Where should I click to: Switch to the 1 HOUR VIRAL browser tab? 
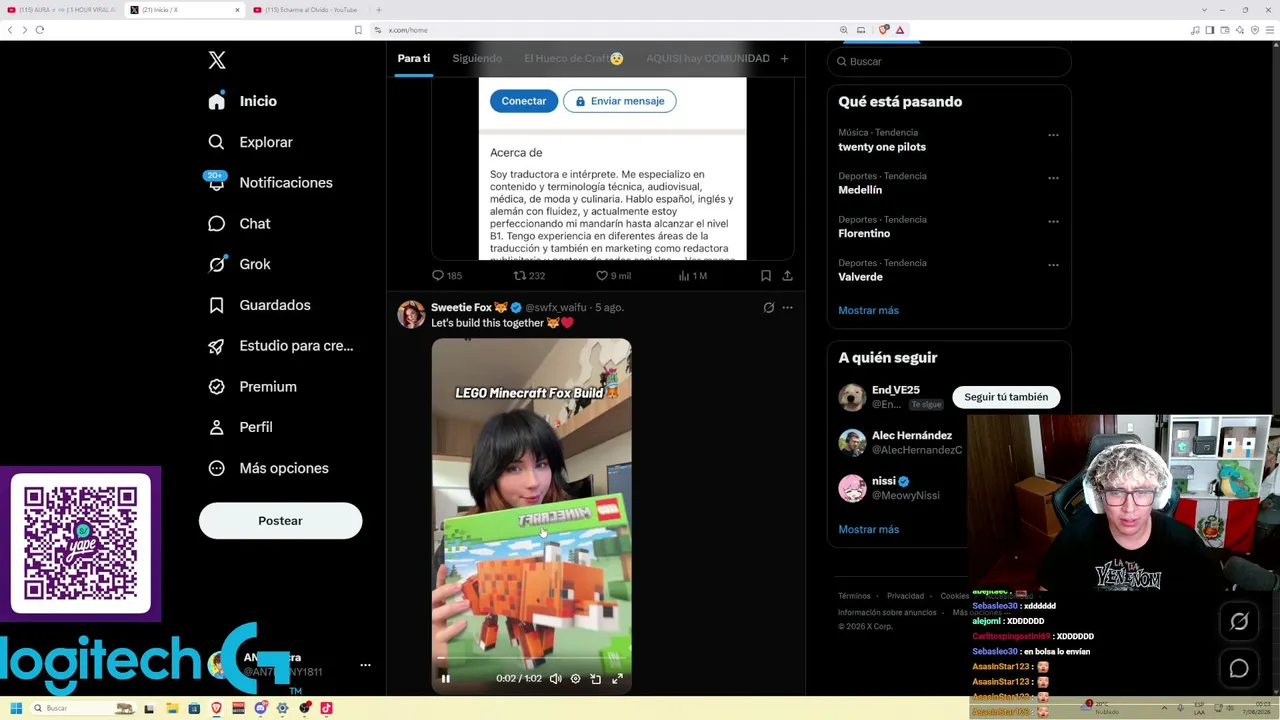click(x=60, y=10)
